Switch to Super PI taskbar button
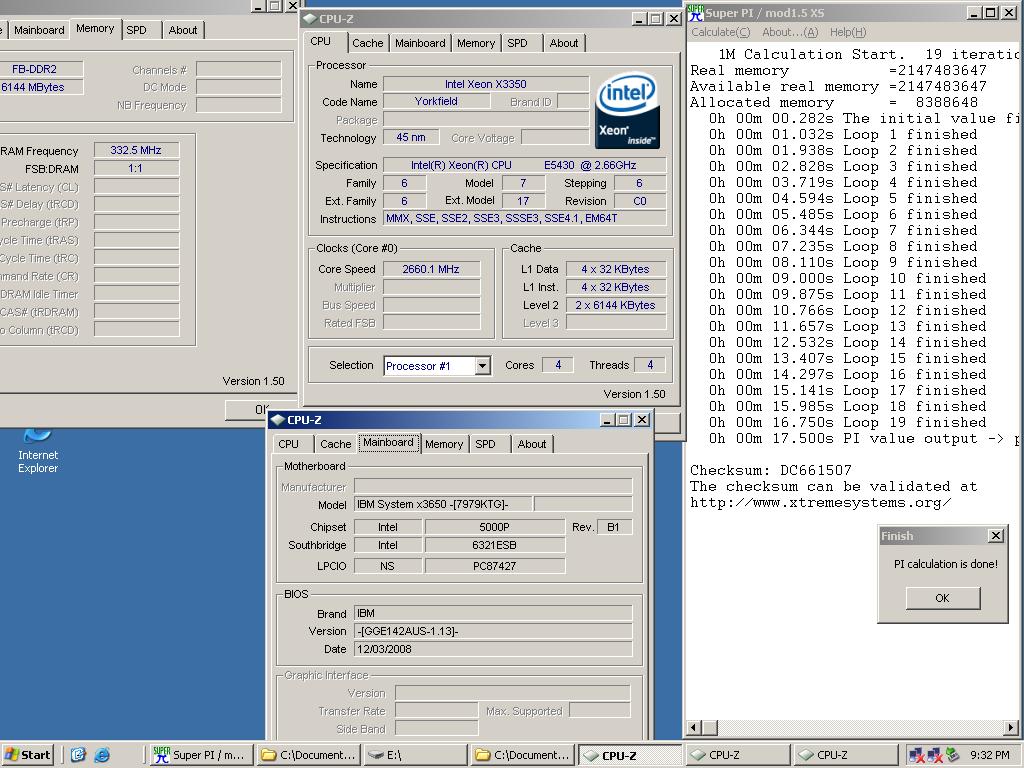Image resolution: width=1024 pixels, height=768 pixels. [x=201, y=755]
